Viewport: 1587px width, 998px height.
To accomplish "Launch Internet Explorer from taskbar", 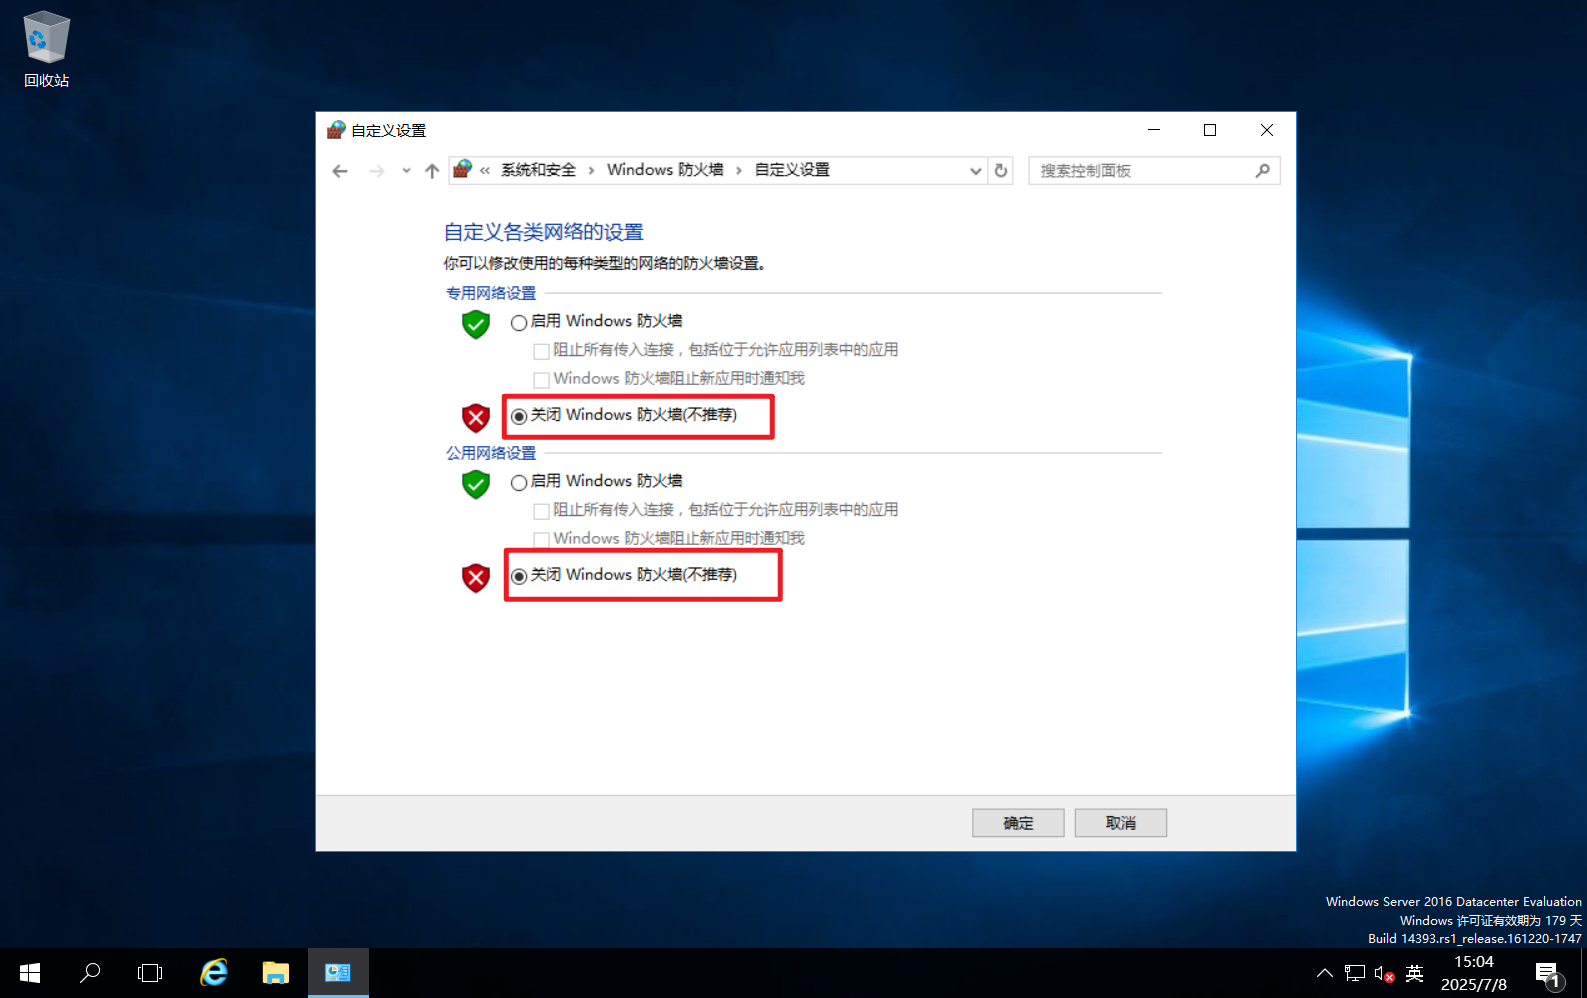I will point(214,972).
